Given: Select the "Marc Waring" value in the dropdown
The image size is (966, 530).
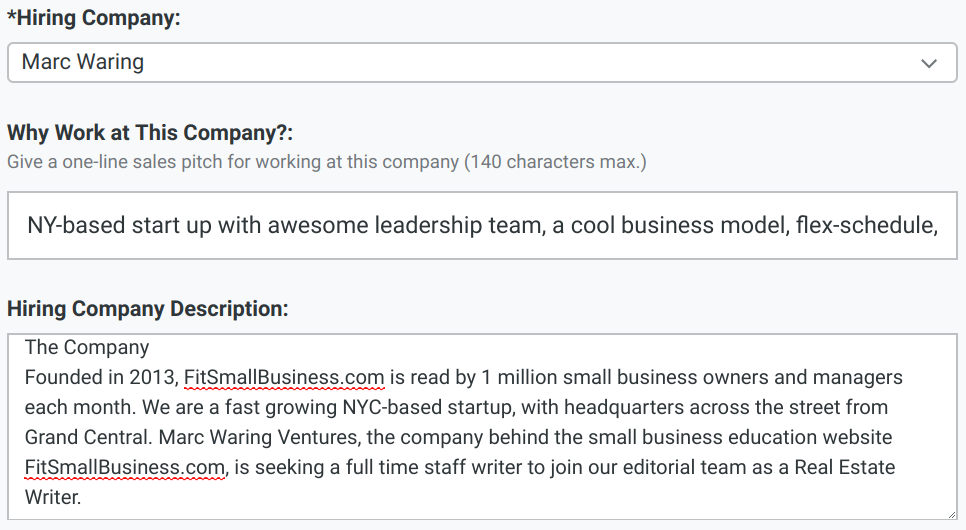Looking at the screenshot, I should (83, 62).
